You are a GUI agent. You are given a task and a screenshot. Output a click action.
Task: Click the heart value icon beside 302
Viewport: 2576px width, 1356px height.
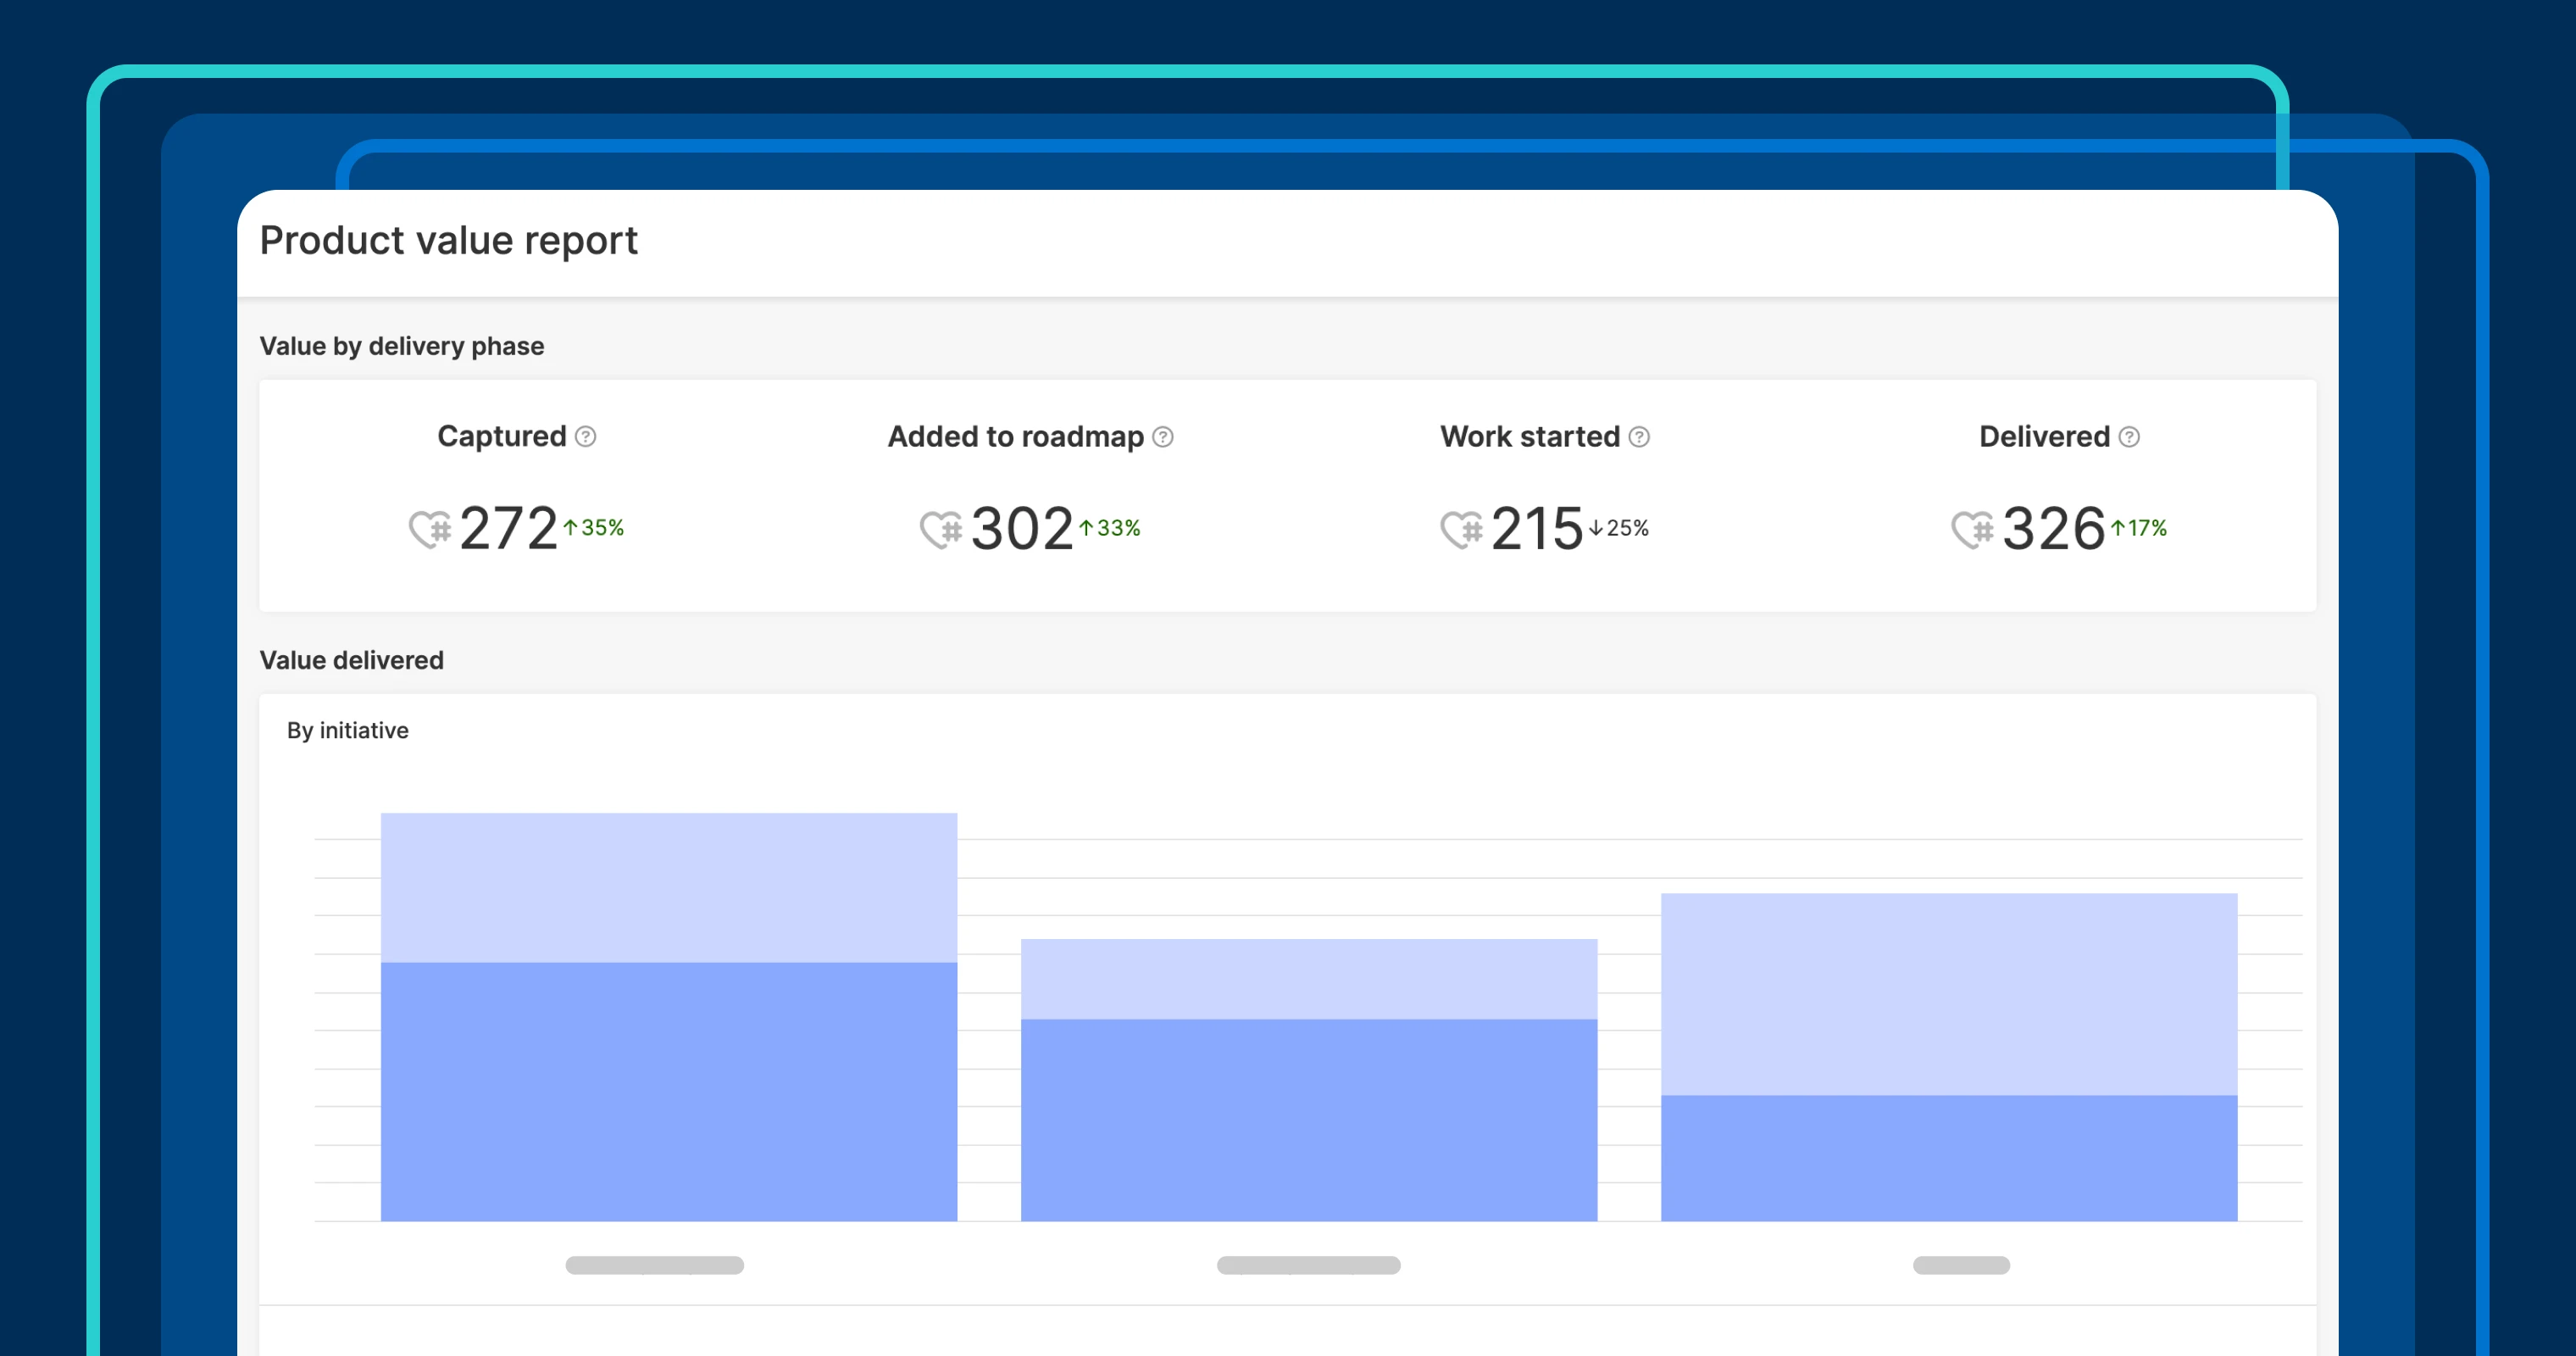pyautogui.click(x=941, y=529)
